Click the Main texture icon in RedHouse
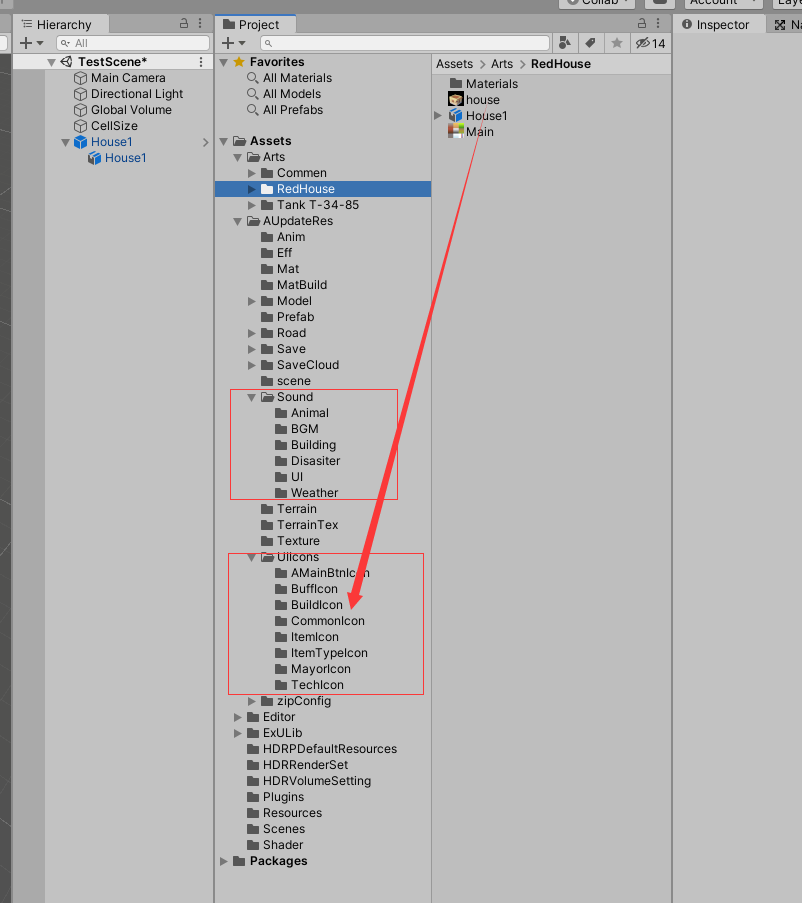Image resolution: width=802 pixels, height=903 pixels. (x=456, y=132)
